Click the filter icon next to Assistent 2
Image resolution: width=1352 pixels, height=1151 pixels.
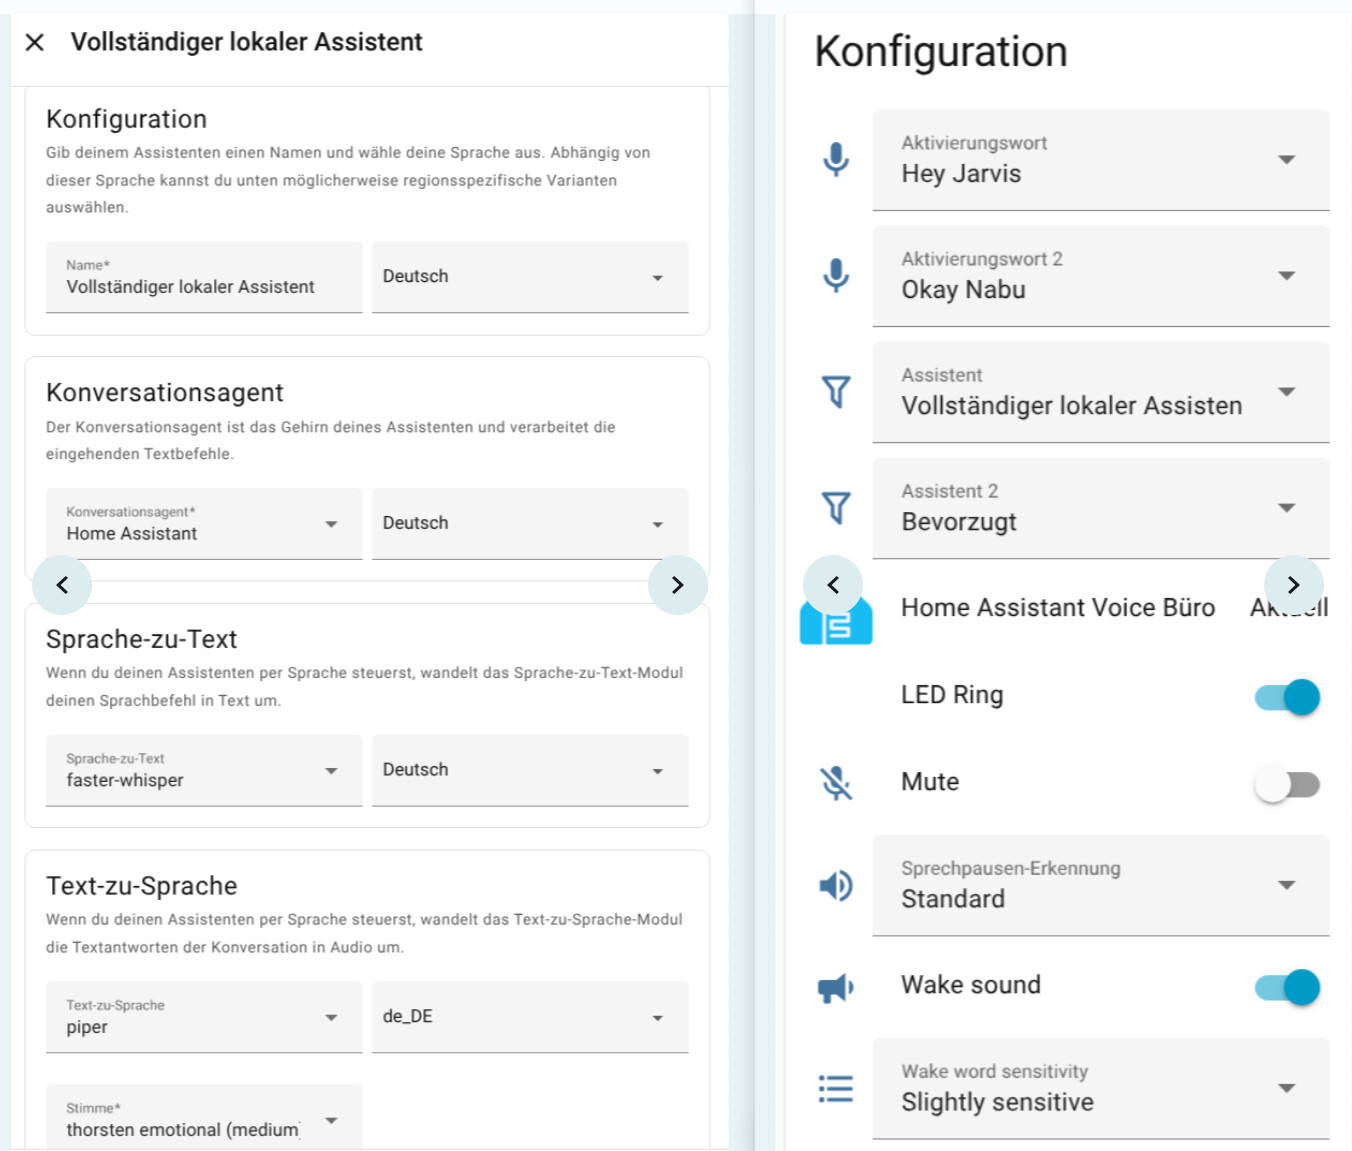coord(836,507)
